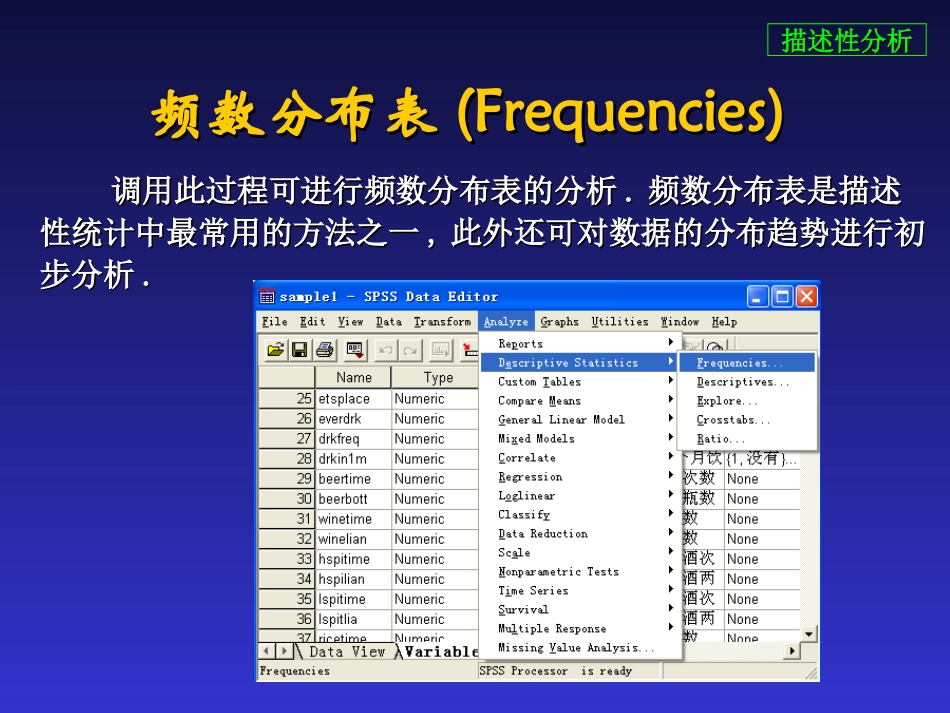Expand the Nonparametric Tests submenu
950x713 pixels.
point(581,571)
